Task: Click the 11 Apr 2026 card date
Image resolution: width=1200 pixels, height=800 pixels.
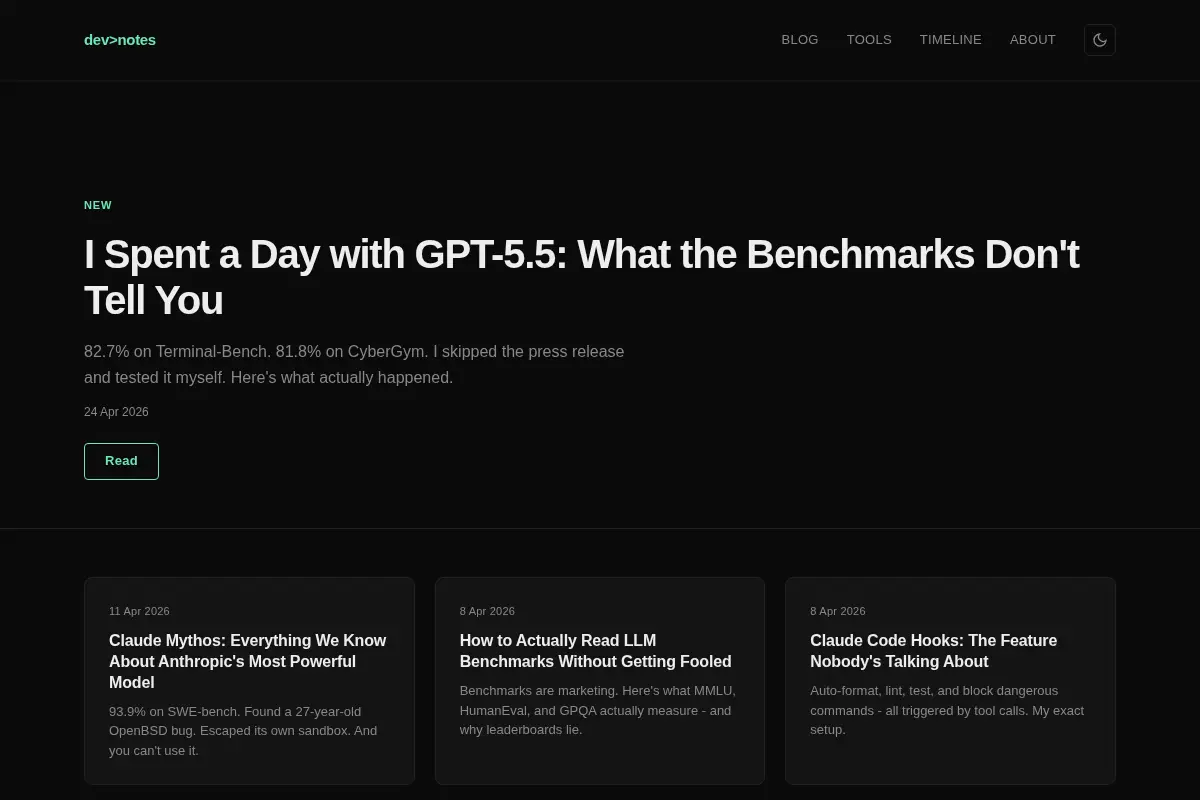Action: coord(139,611)
